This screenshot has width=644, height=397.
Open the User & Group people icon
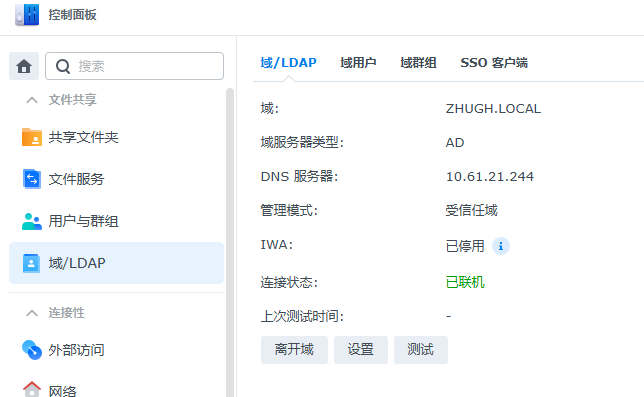pos(32,221)
